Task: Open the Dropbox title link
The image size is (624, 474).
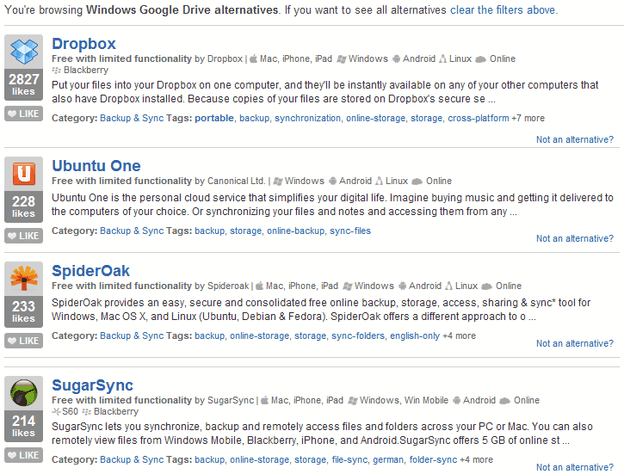Action: [84, 44]
